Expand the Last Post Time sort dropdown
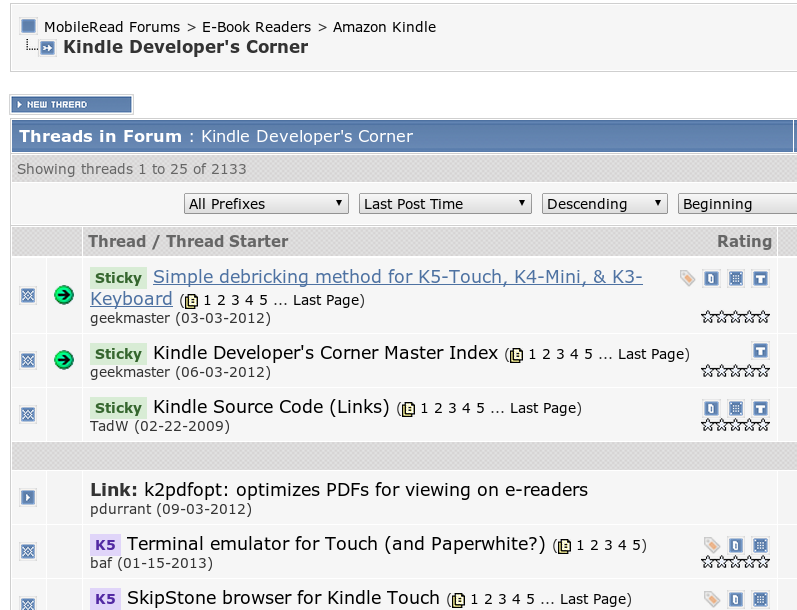The width and height of the screenshot is (797, 610). pyautogui.click(x=445, y=204)
